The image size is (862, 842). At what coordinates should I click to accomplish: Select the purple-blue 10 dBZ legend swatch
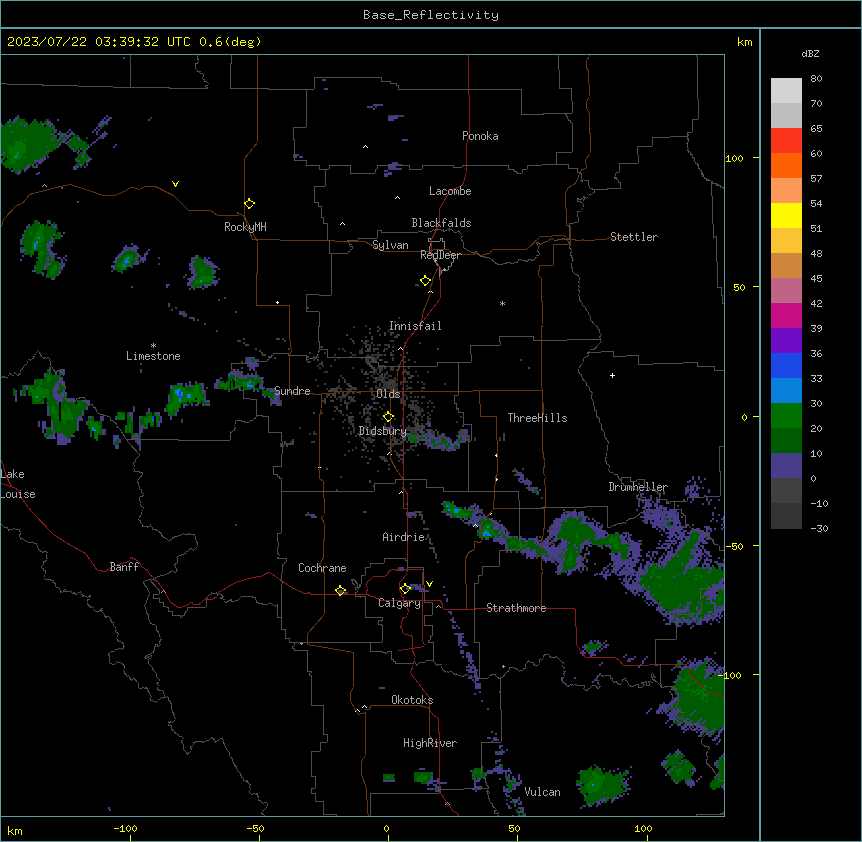[x=786, y=466]
